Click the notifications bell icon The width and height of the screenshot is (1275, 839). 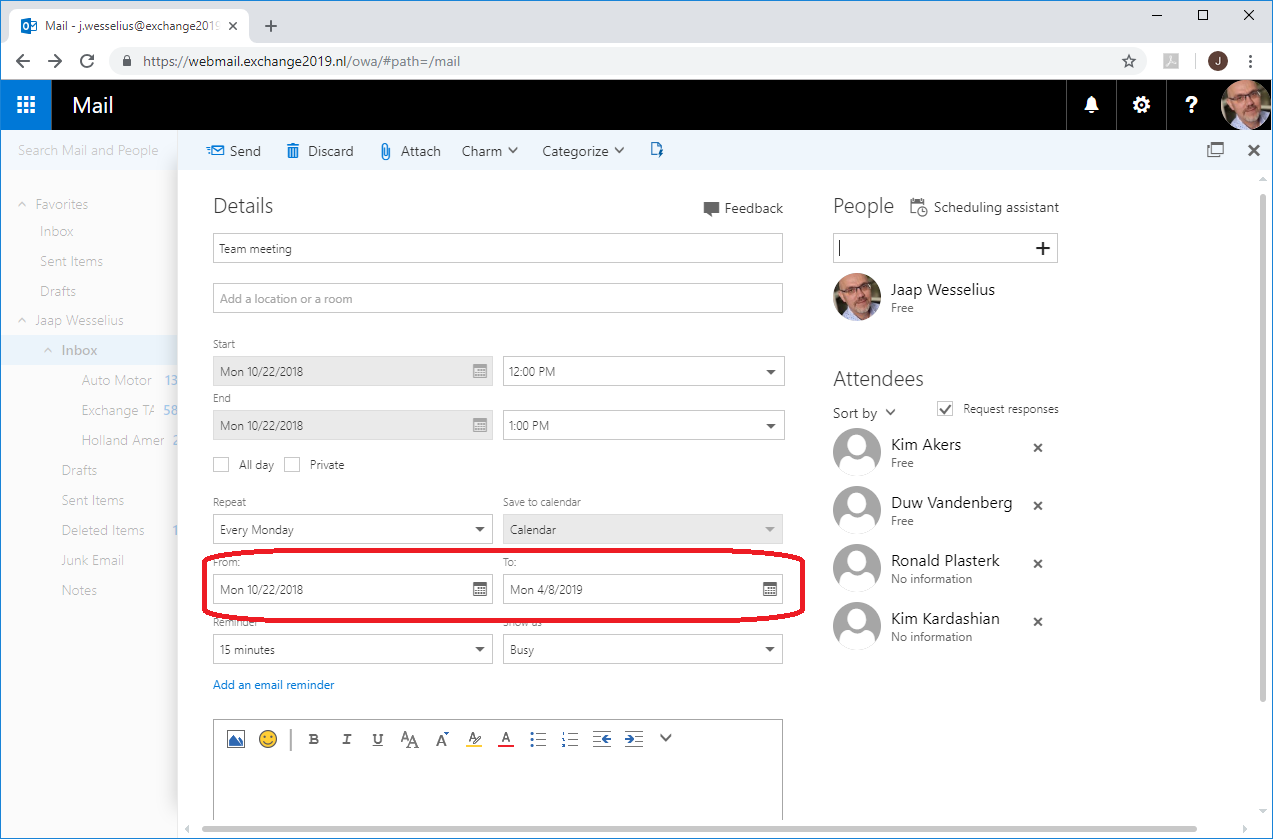coord(1091,105)
